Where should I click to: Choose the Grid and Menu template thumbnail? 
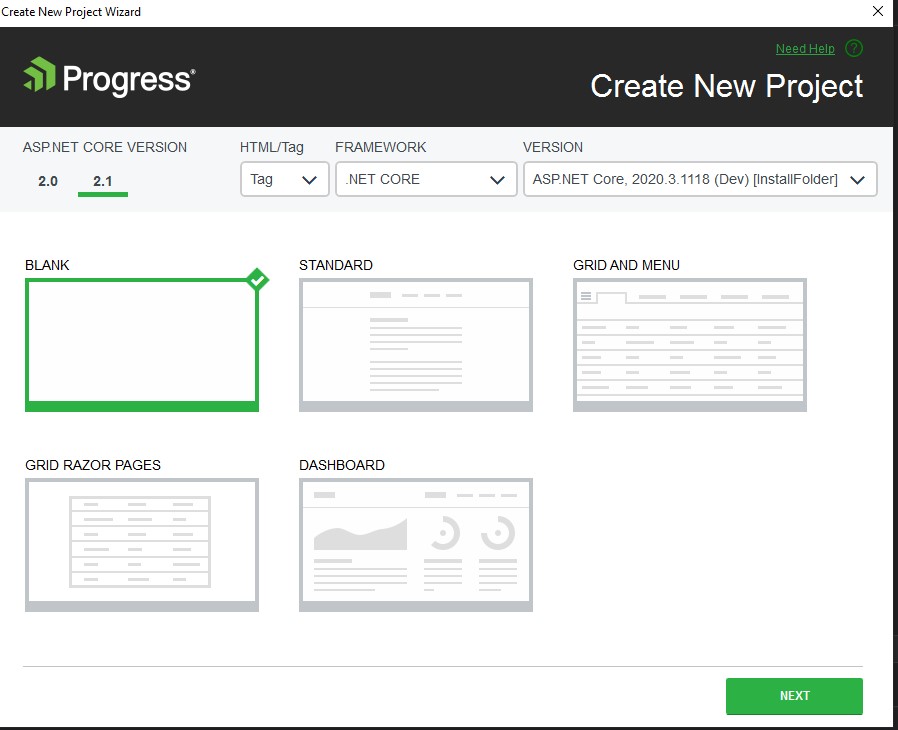(x=690, y=345)
